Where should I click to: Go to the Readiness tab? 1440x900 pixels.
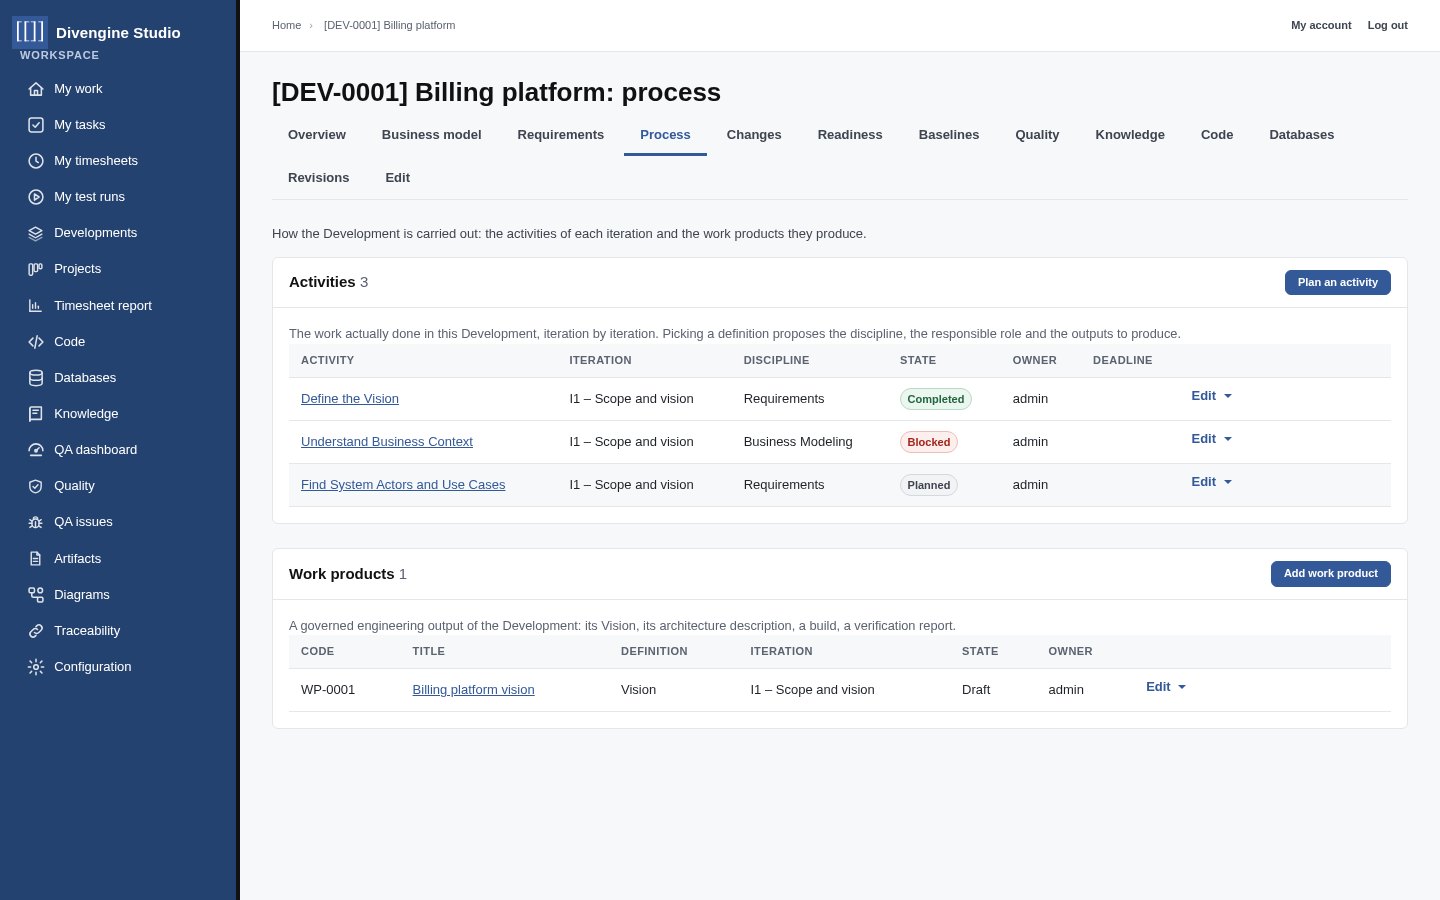[x=850, y=135]
